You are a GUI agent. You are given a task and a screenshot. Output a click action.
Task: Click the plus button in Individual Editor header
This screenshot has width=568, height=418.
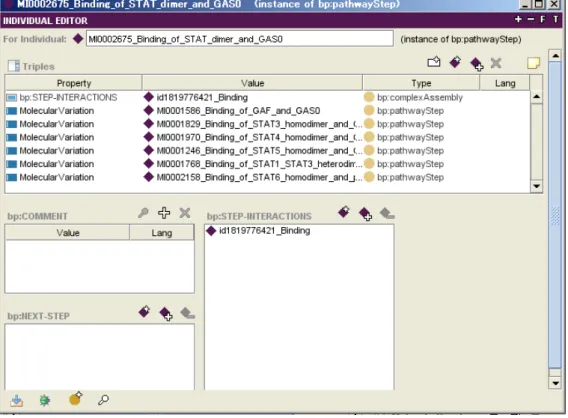point(518,20)
